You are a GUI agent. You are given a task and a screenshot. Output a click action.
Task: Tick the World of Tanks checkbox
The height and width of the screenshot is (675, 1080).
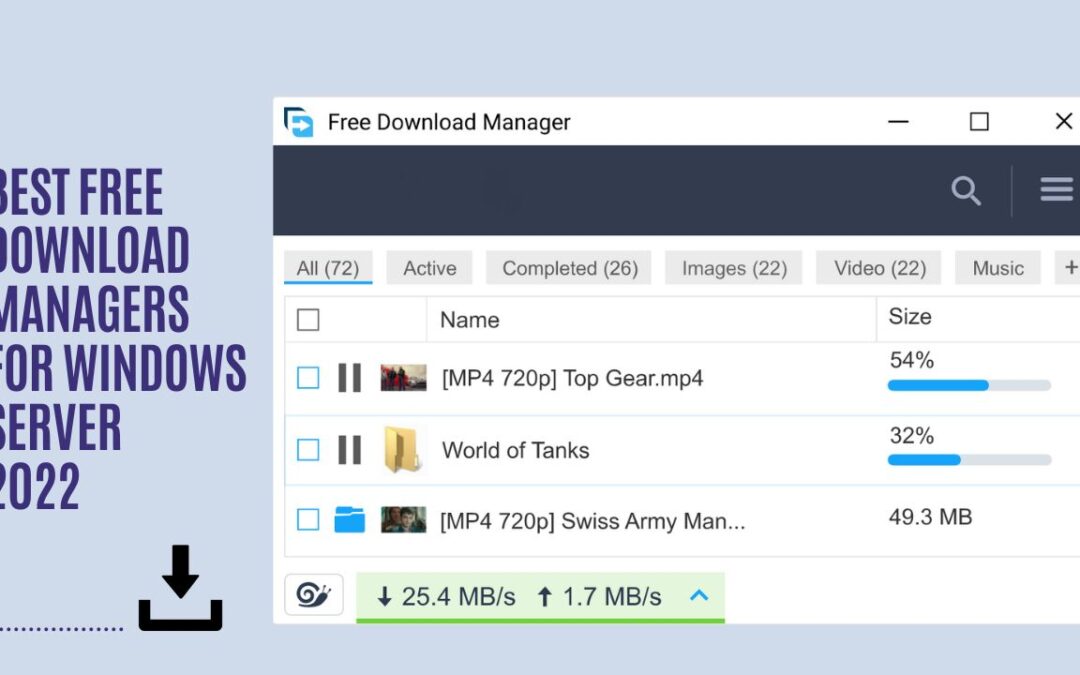pyautogui.click(x=308, y=450)
